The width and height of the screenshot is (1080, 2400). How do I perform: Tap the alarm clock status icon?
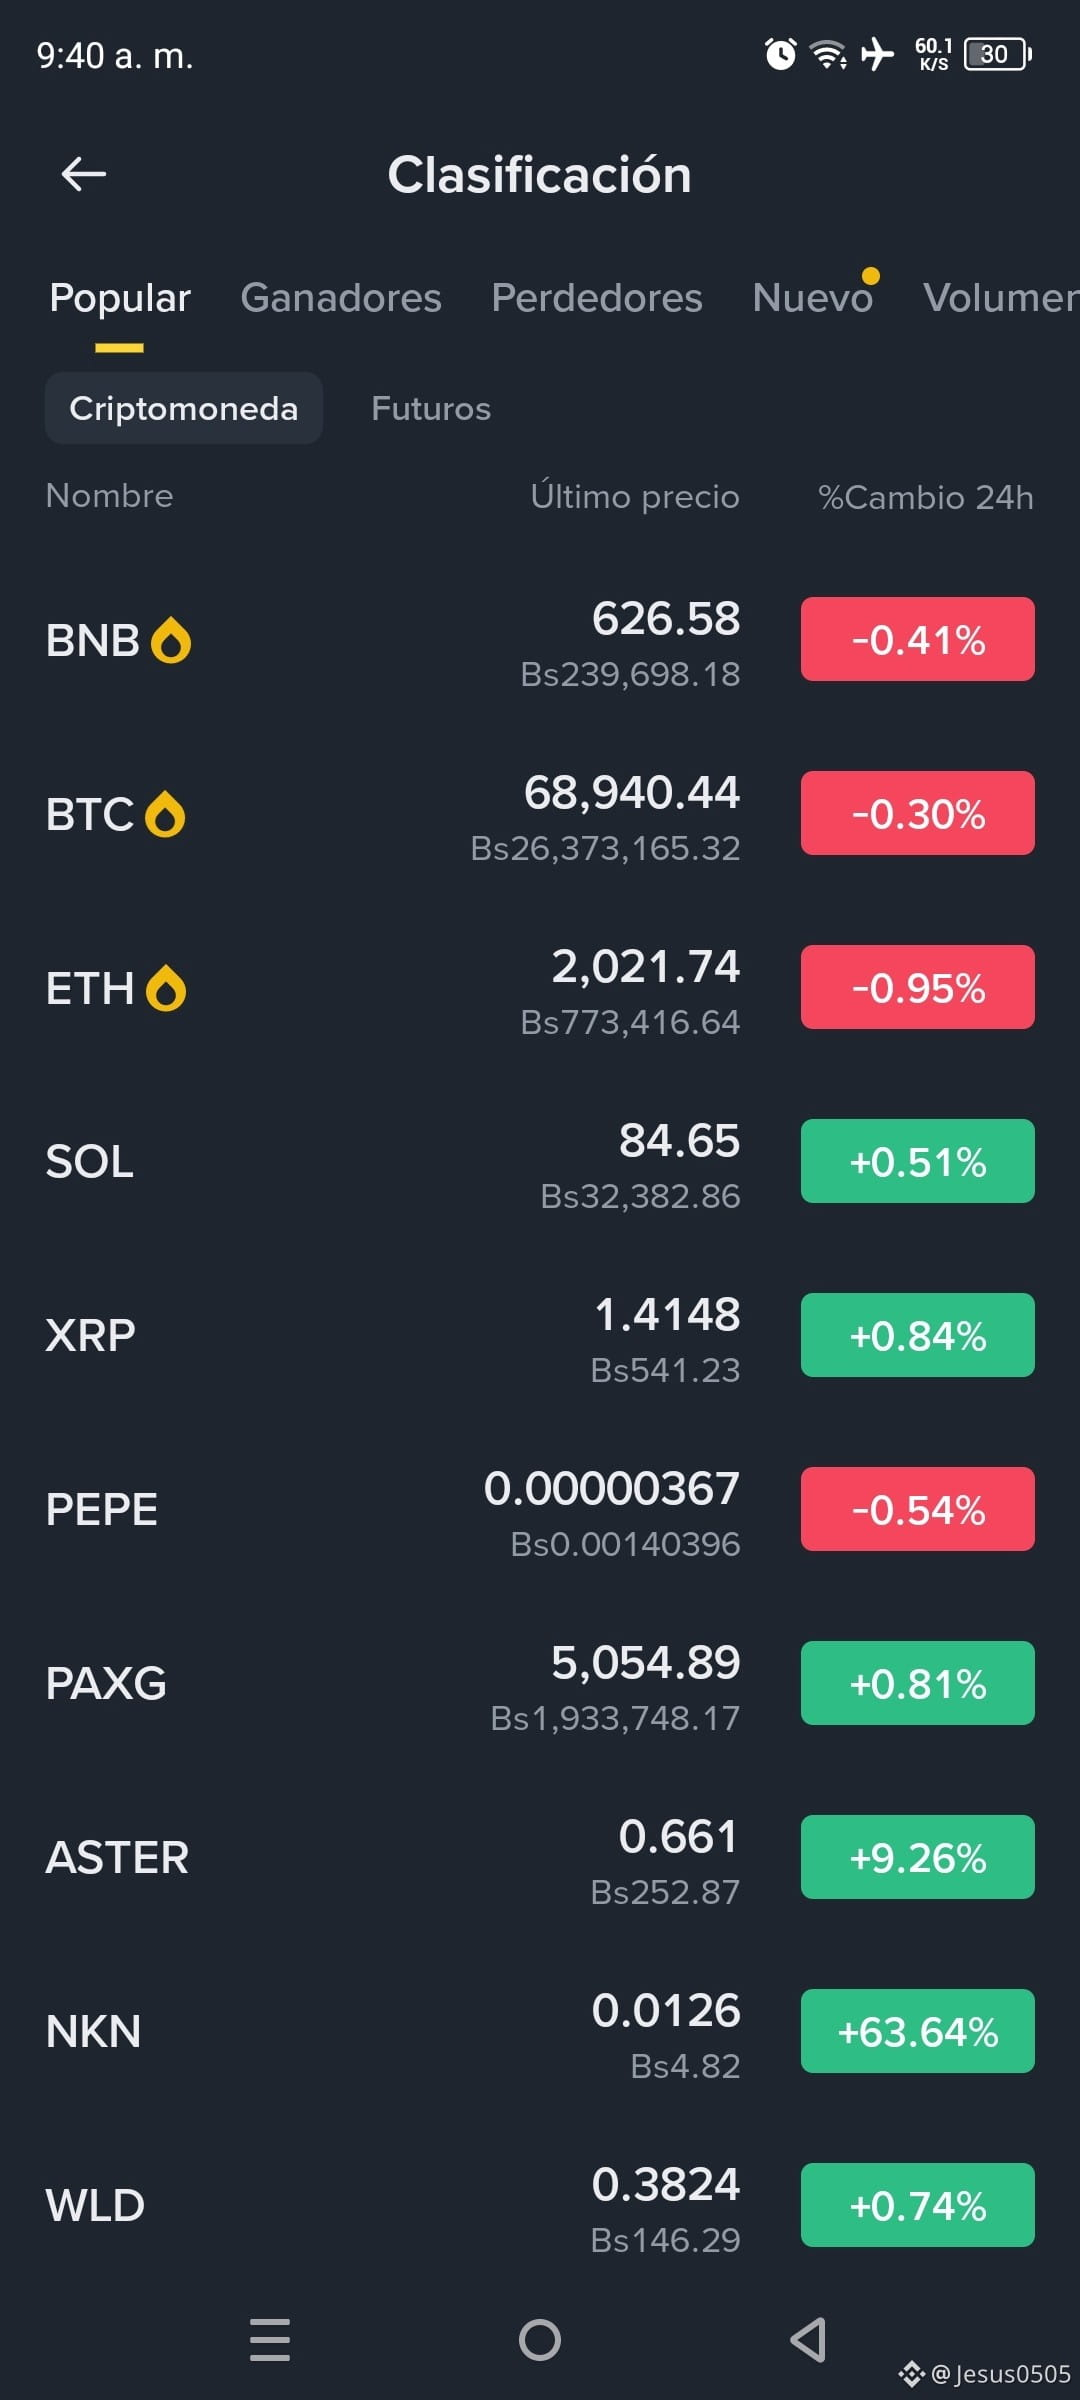(x=780, y=54)
